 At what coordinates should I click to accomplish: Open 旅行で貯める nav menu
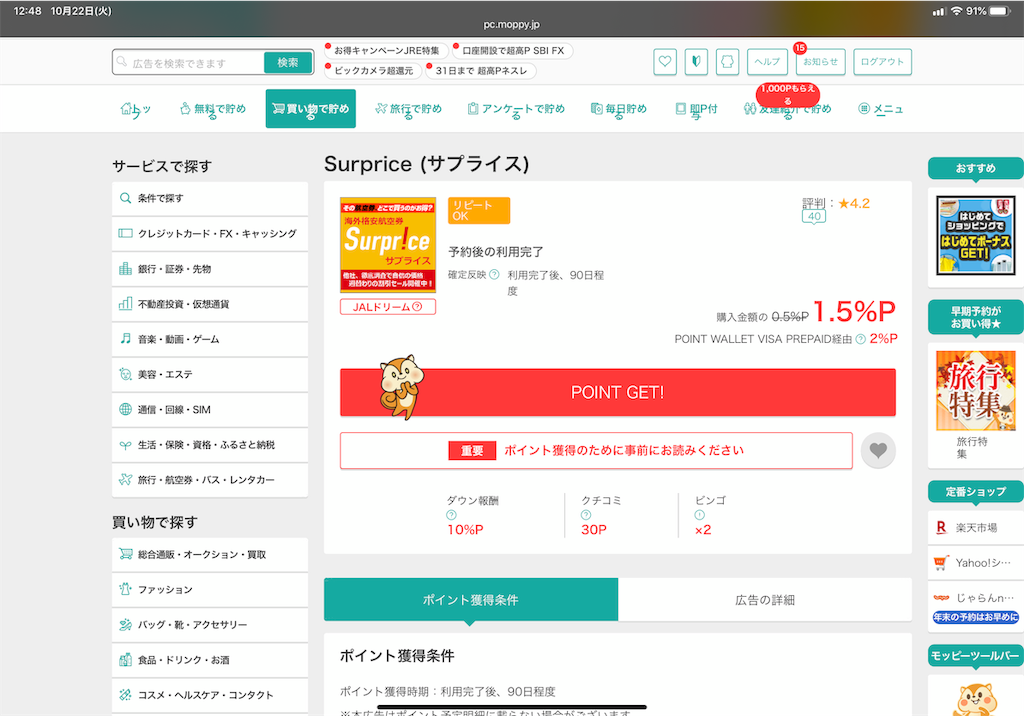point(409,109)
